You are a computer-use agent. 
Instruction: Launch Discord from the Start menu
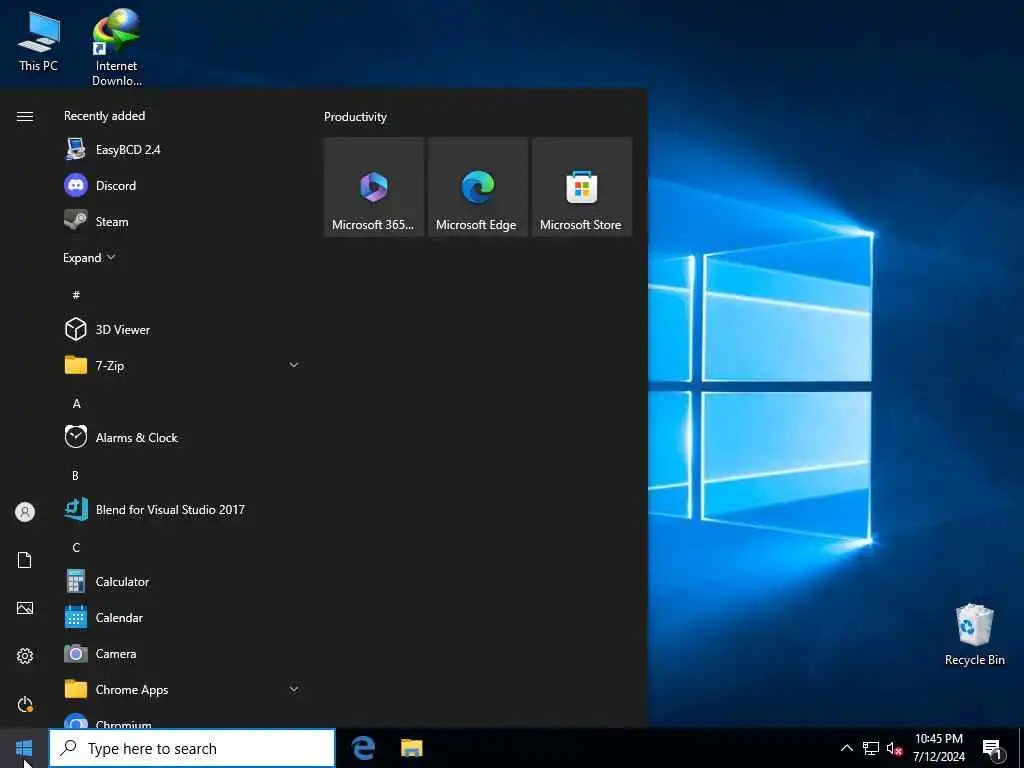click(x=183, y=185)
